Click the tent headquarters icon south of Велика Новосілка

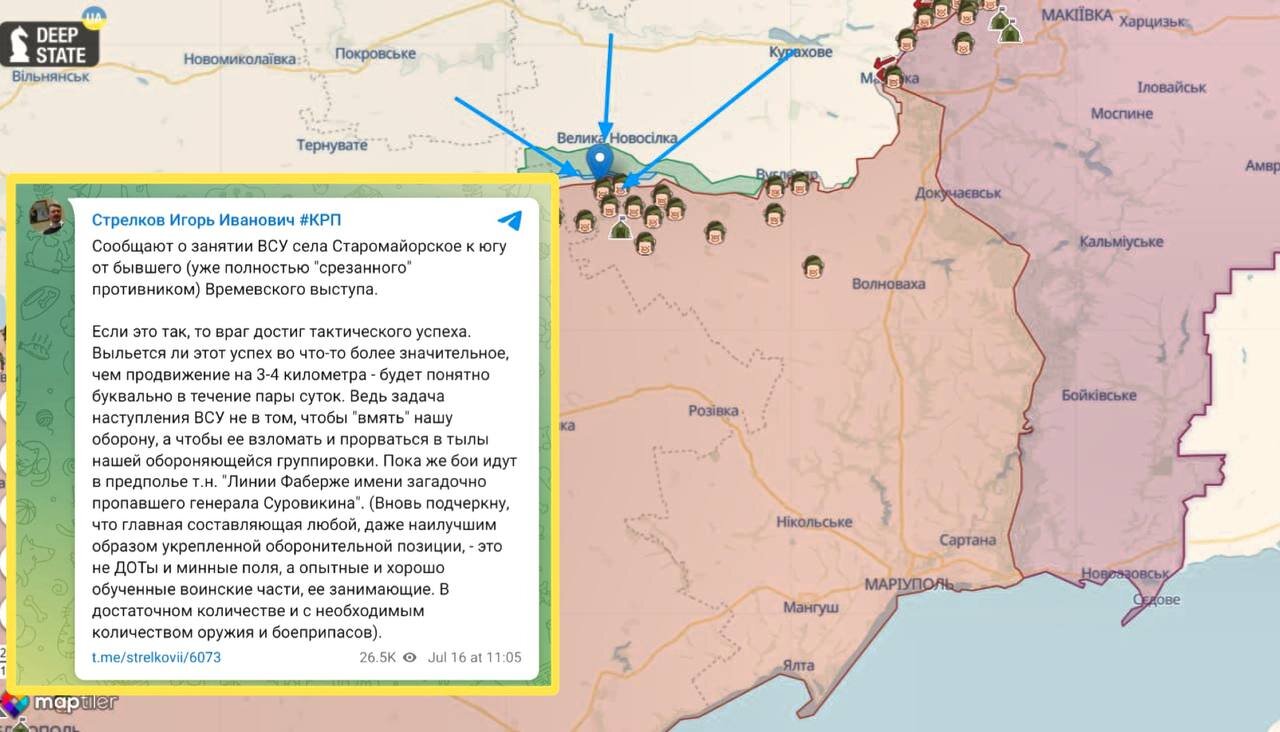pos(620,230)
